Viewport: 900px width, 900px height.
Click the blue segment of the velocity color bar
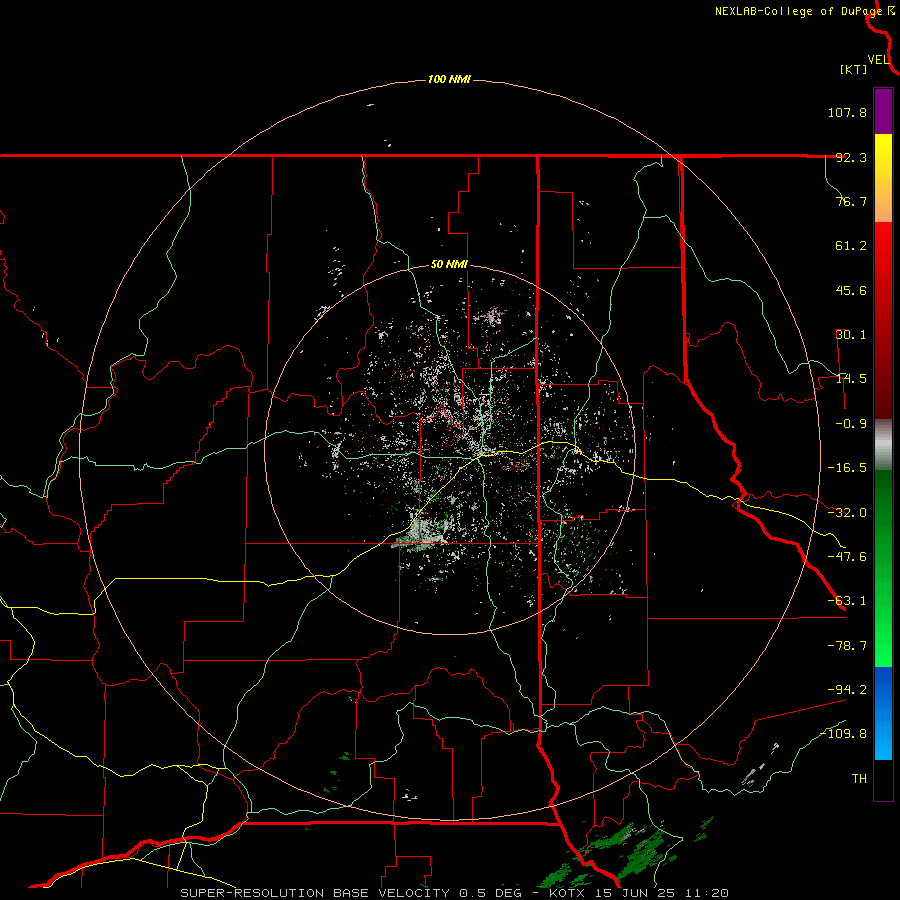(x=883, y=713)
